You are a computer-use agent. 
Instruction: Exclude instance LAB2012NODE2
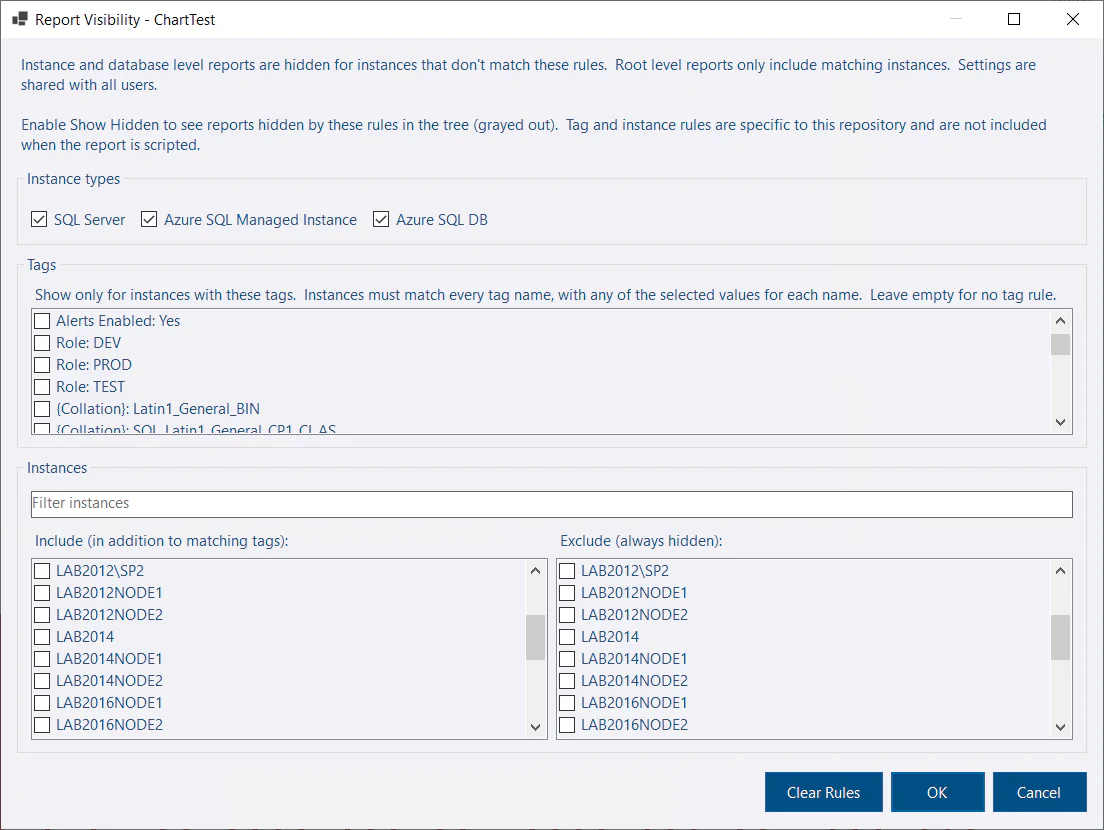(567, 615)
